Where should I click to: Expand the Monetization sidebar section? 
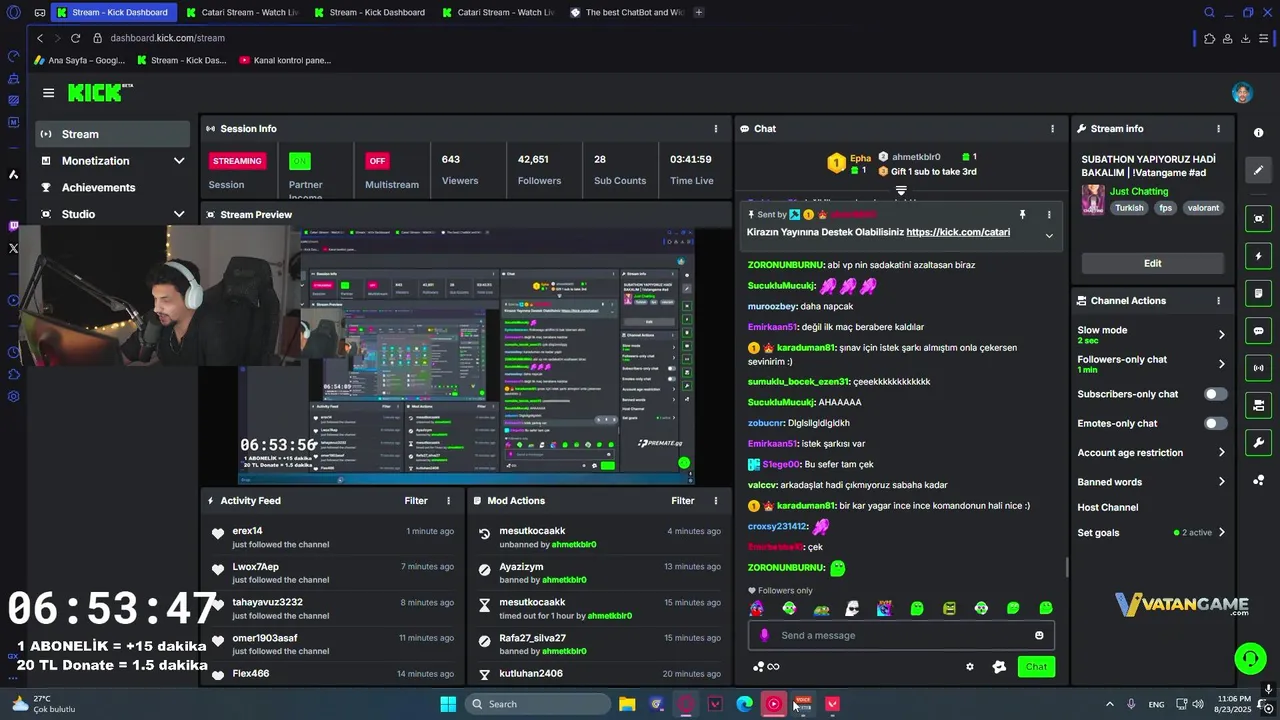click(179, 161)
